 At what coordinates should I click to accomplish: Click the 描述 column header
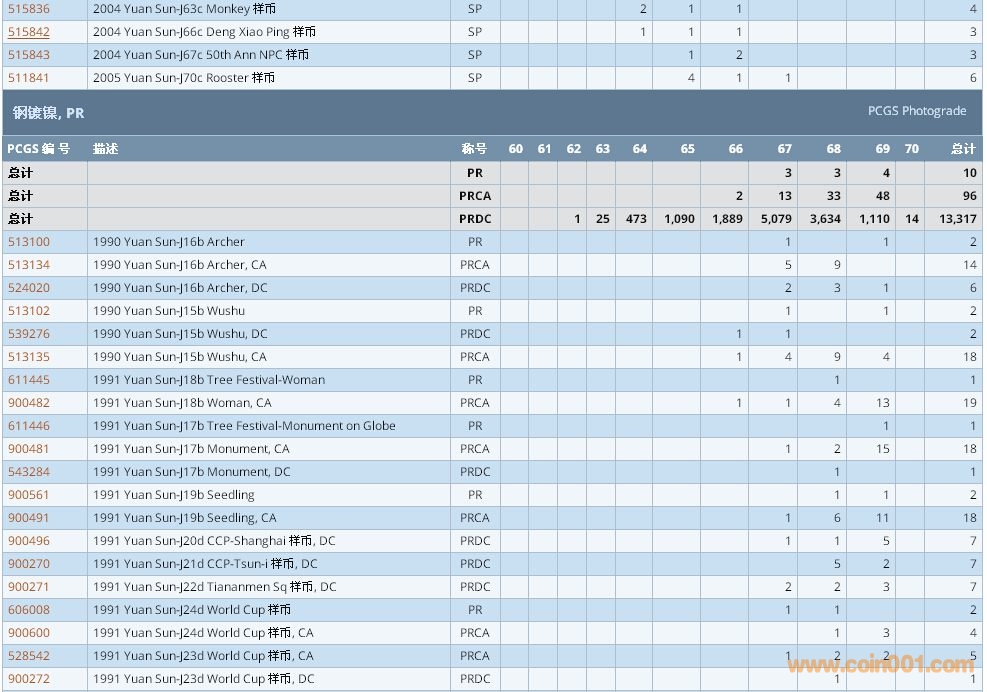pos(106,149)
